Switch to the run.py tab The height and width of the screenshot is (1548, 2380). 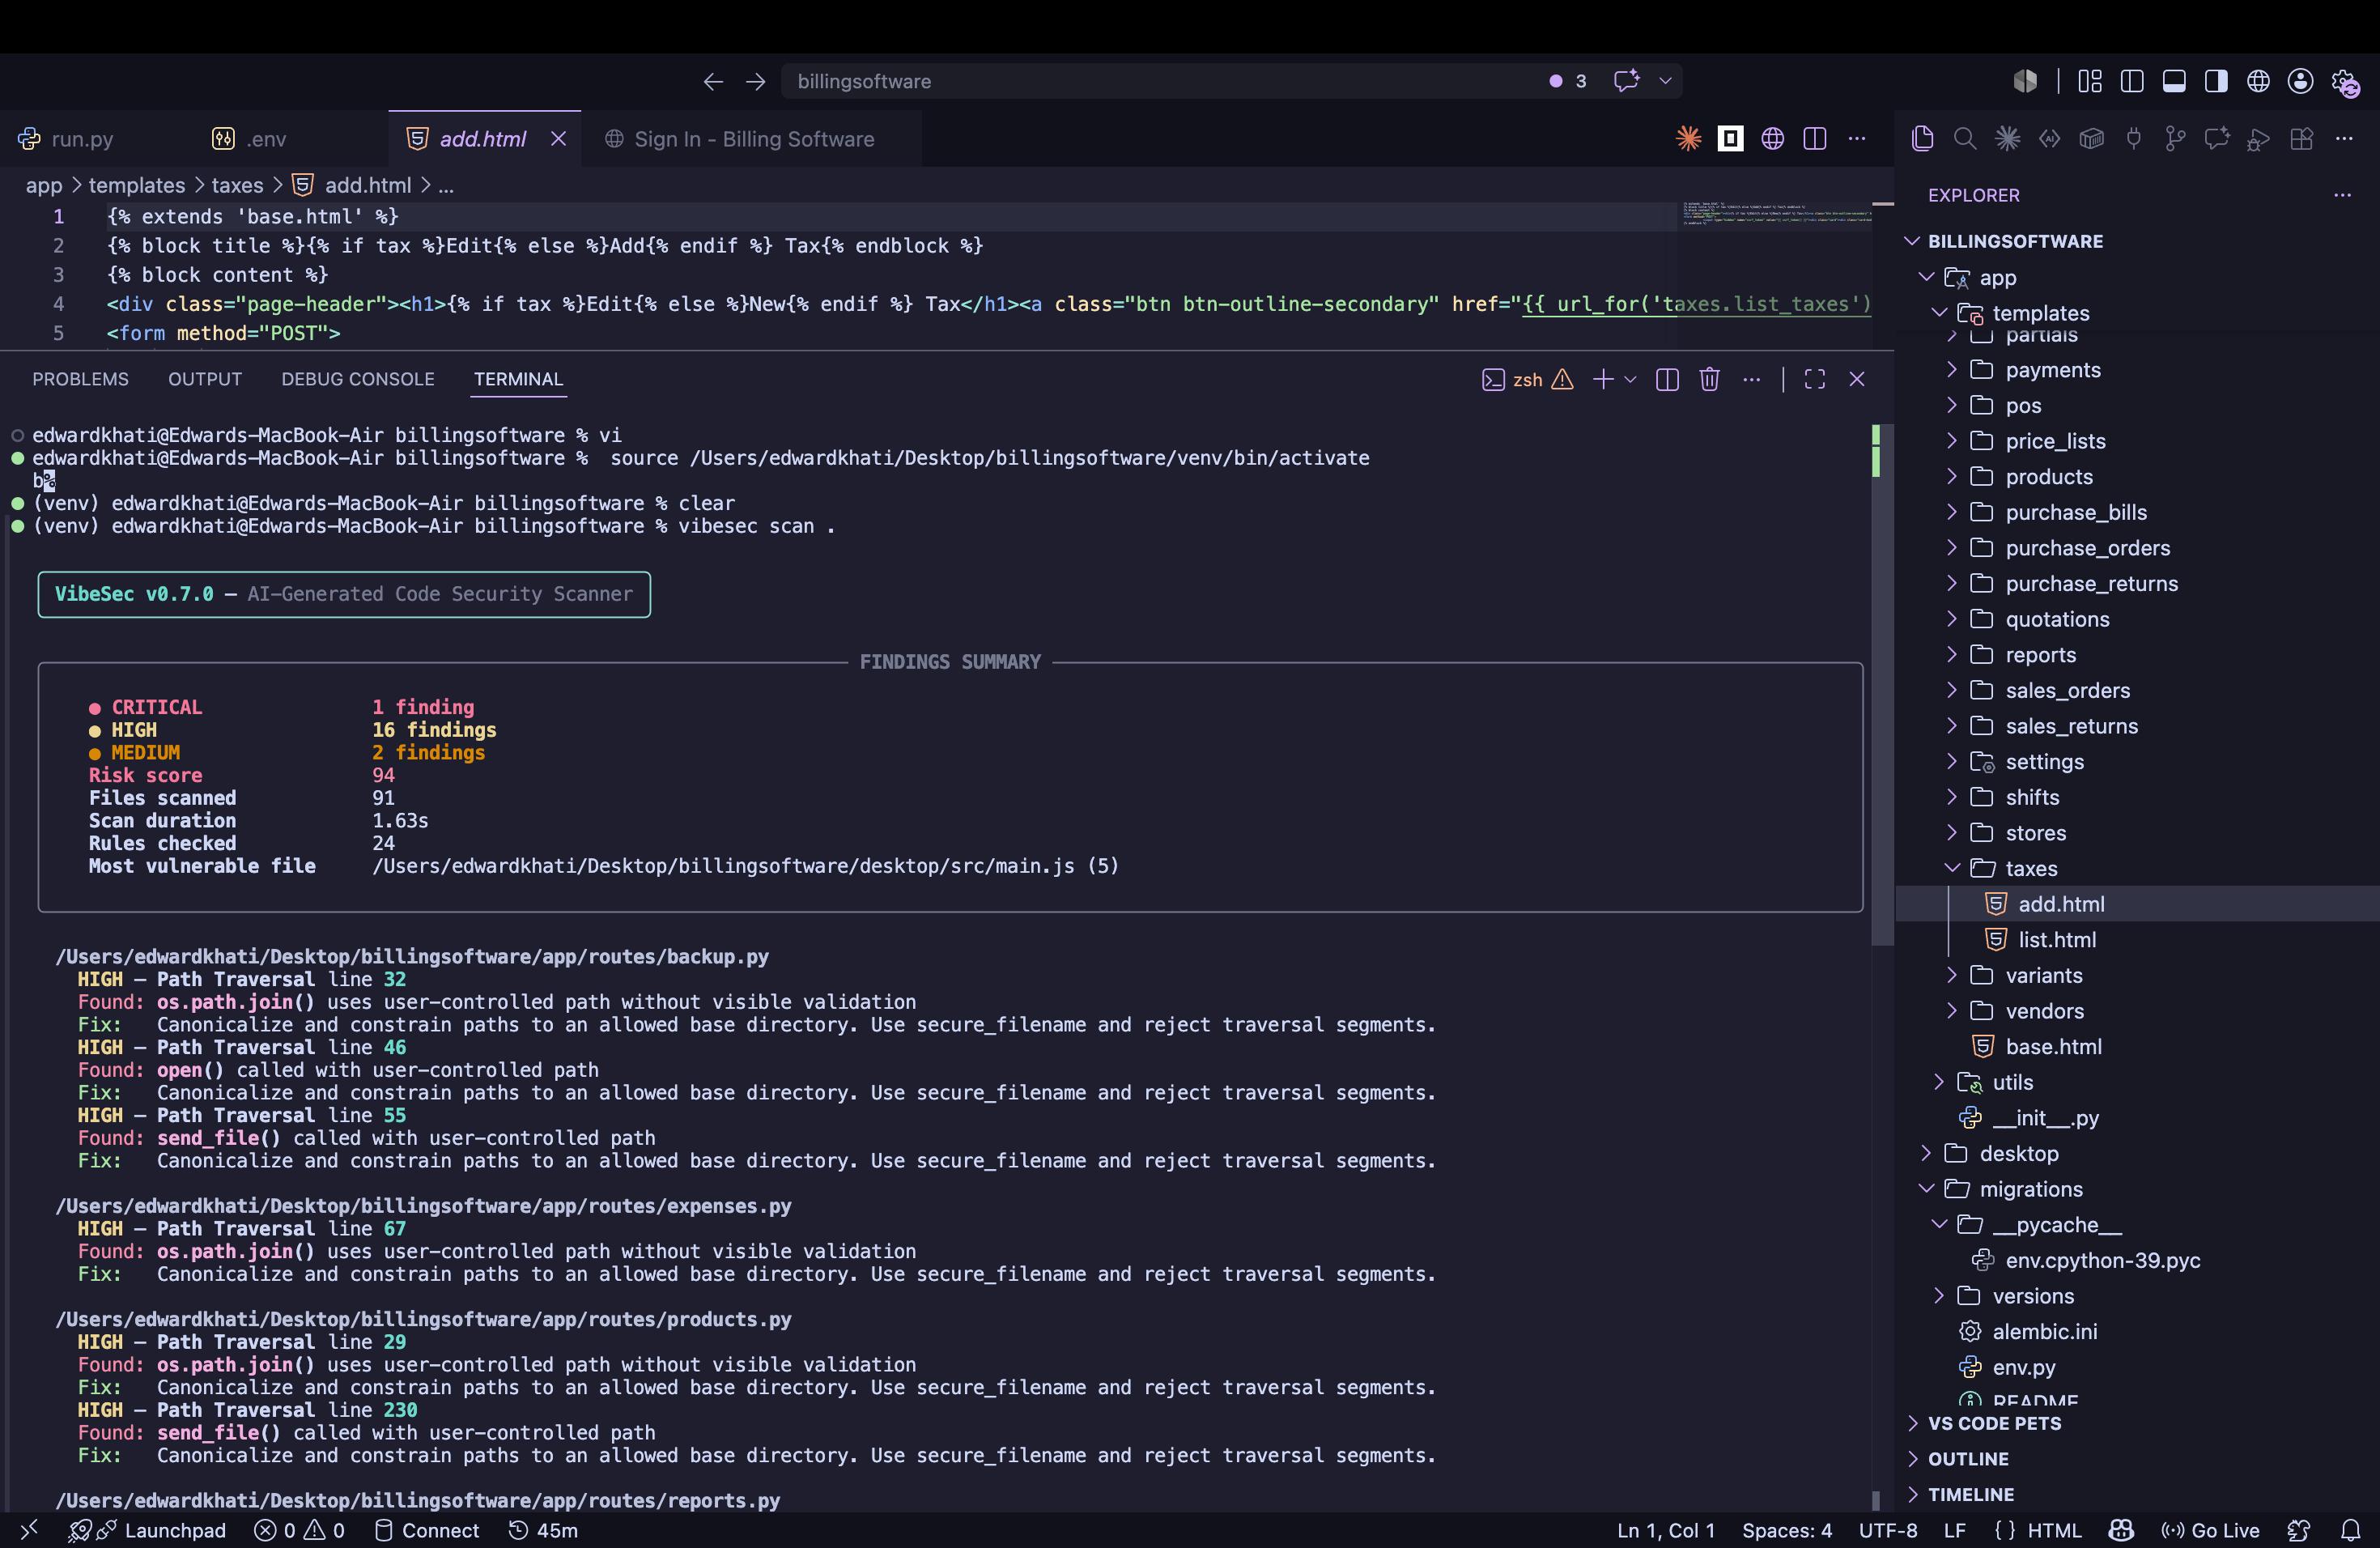(x=82, y=139)
